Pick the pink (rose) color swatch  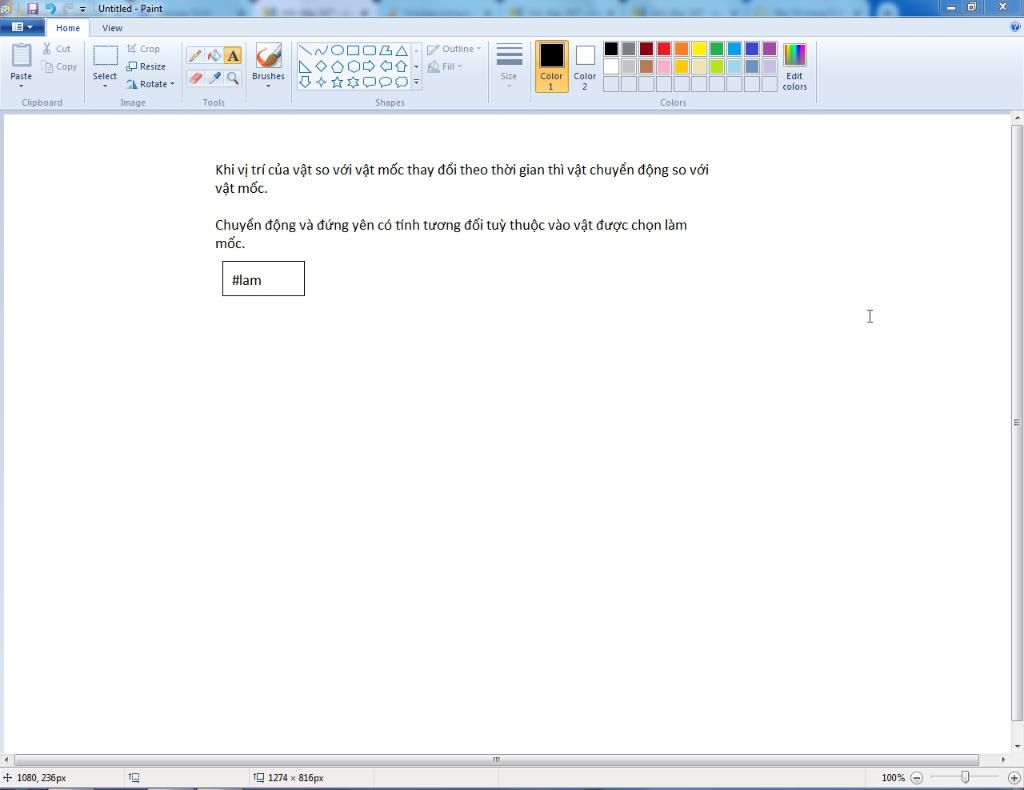tap(664, 67)
